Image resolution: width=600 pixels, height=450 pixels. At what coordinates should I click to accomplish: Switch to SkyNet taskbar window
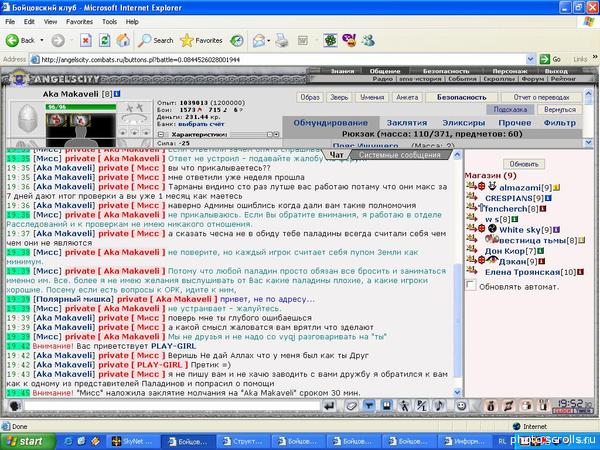click(x=132, y=441)
